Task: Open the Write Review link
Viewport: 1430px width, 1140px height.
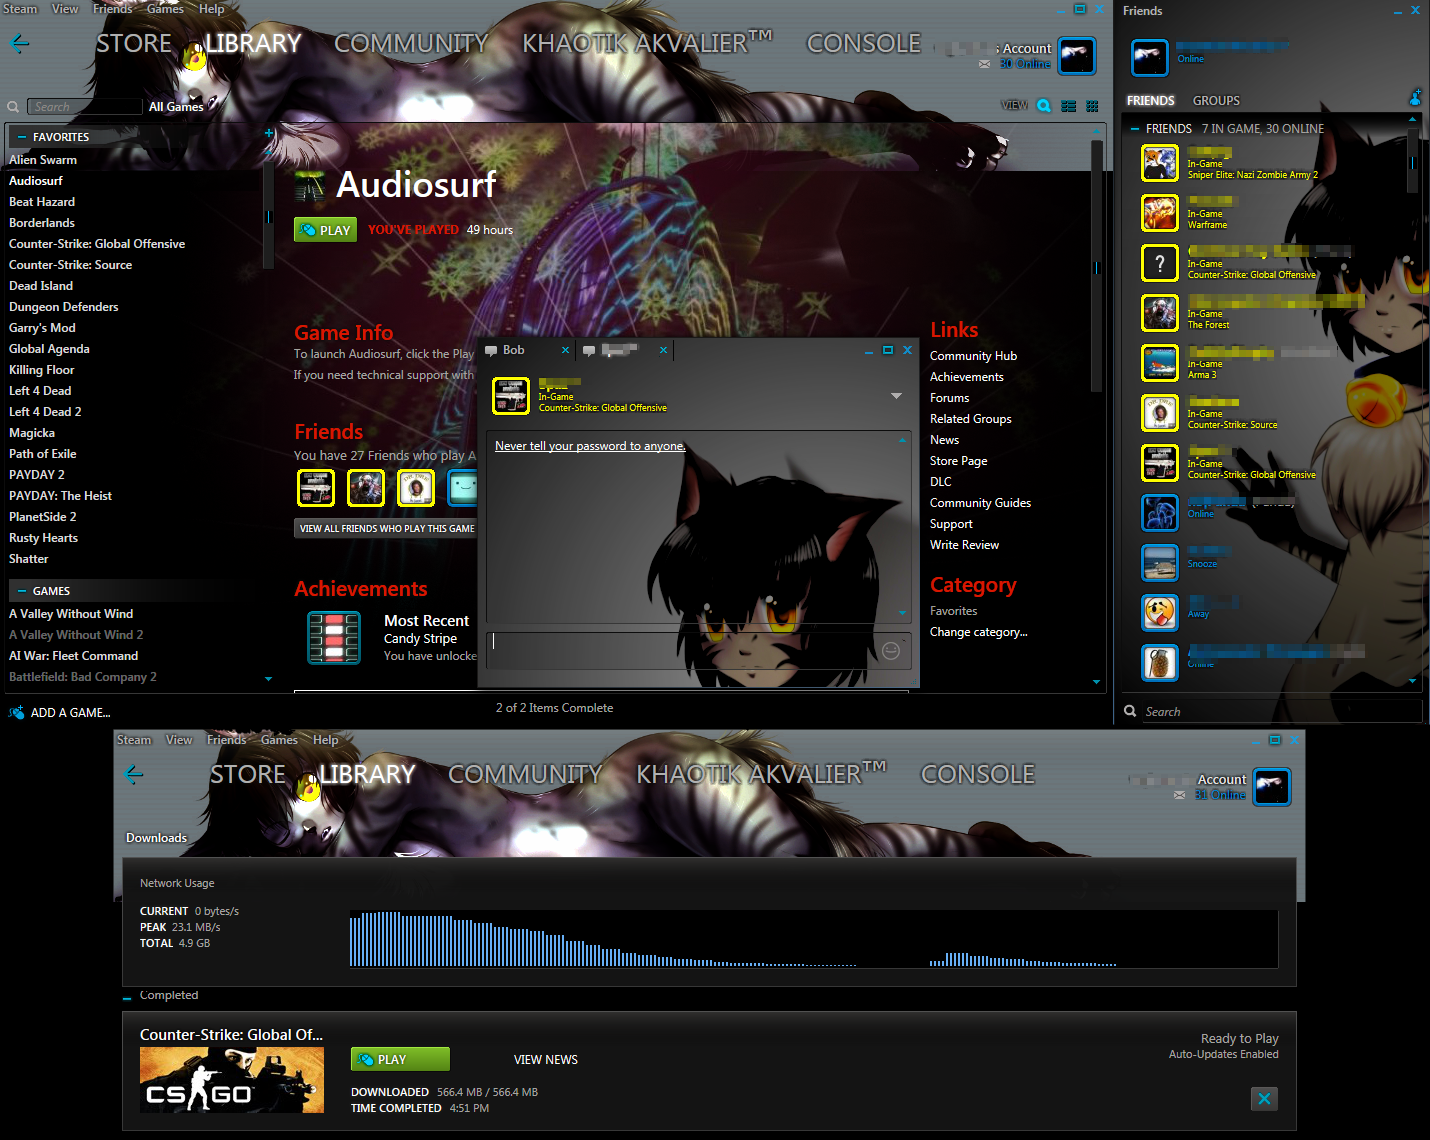Action: coord(964,545)
